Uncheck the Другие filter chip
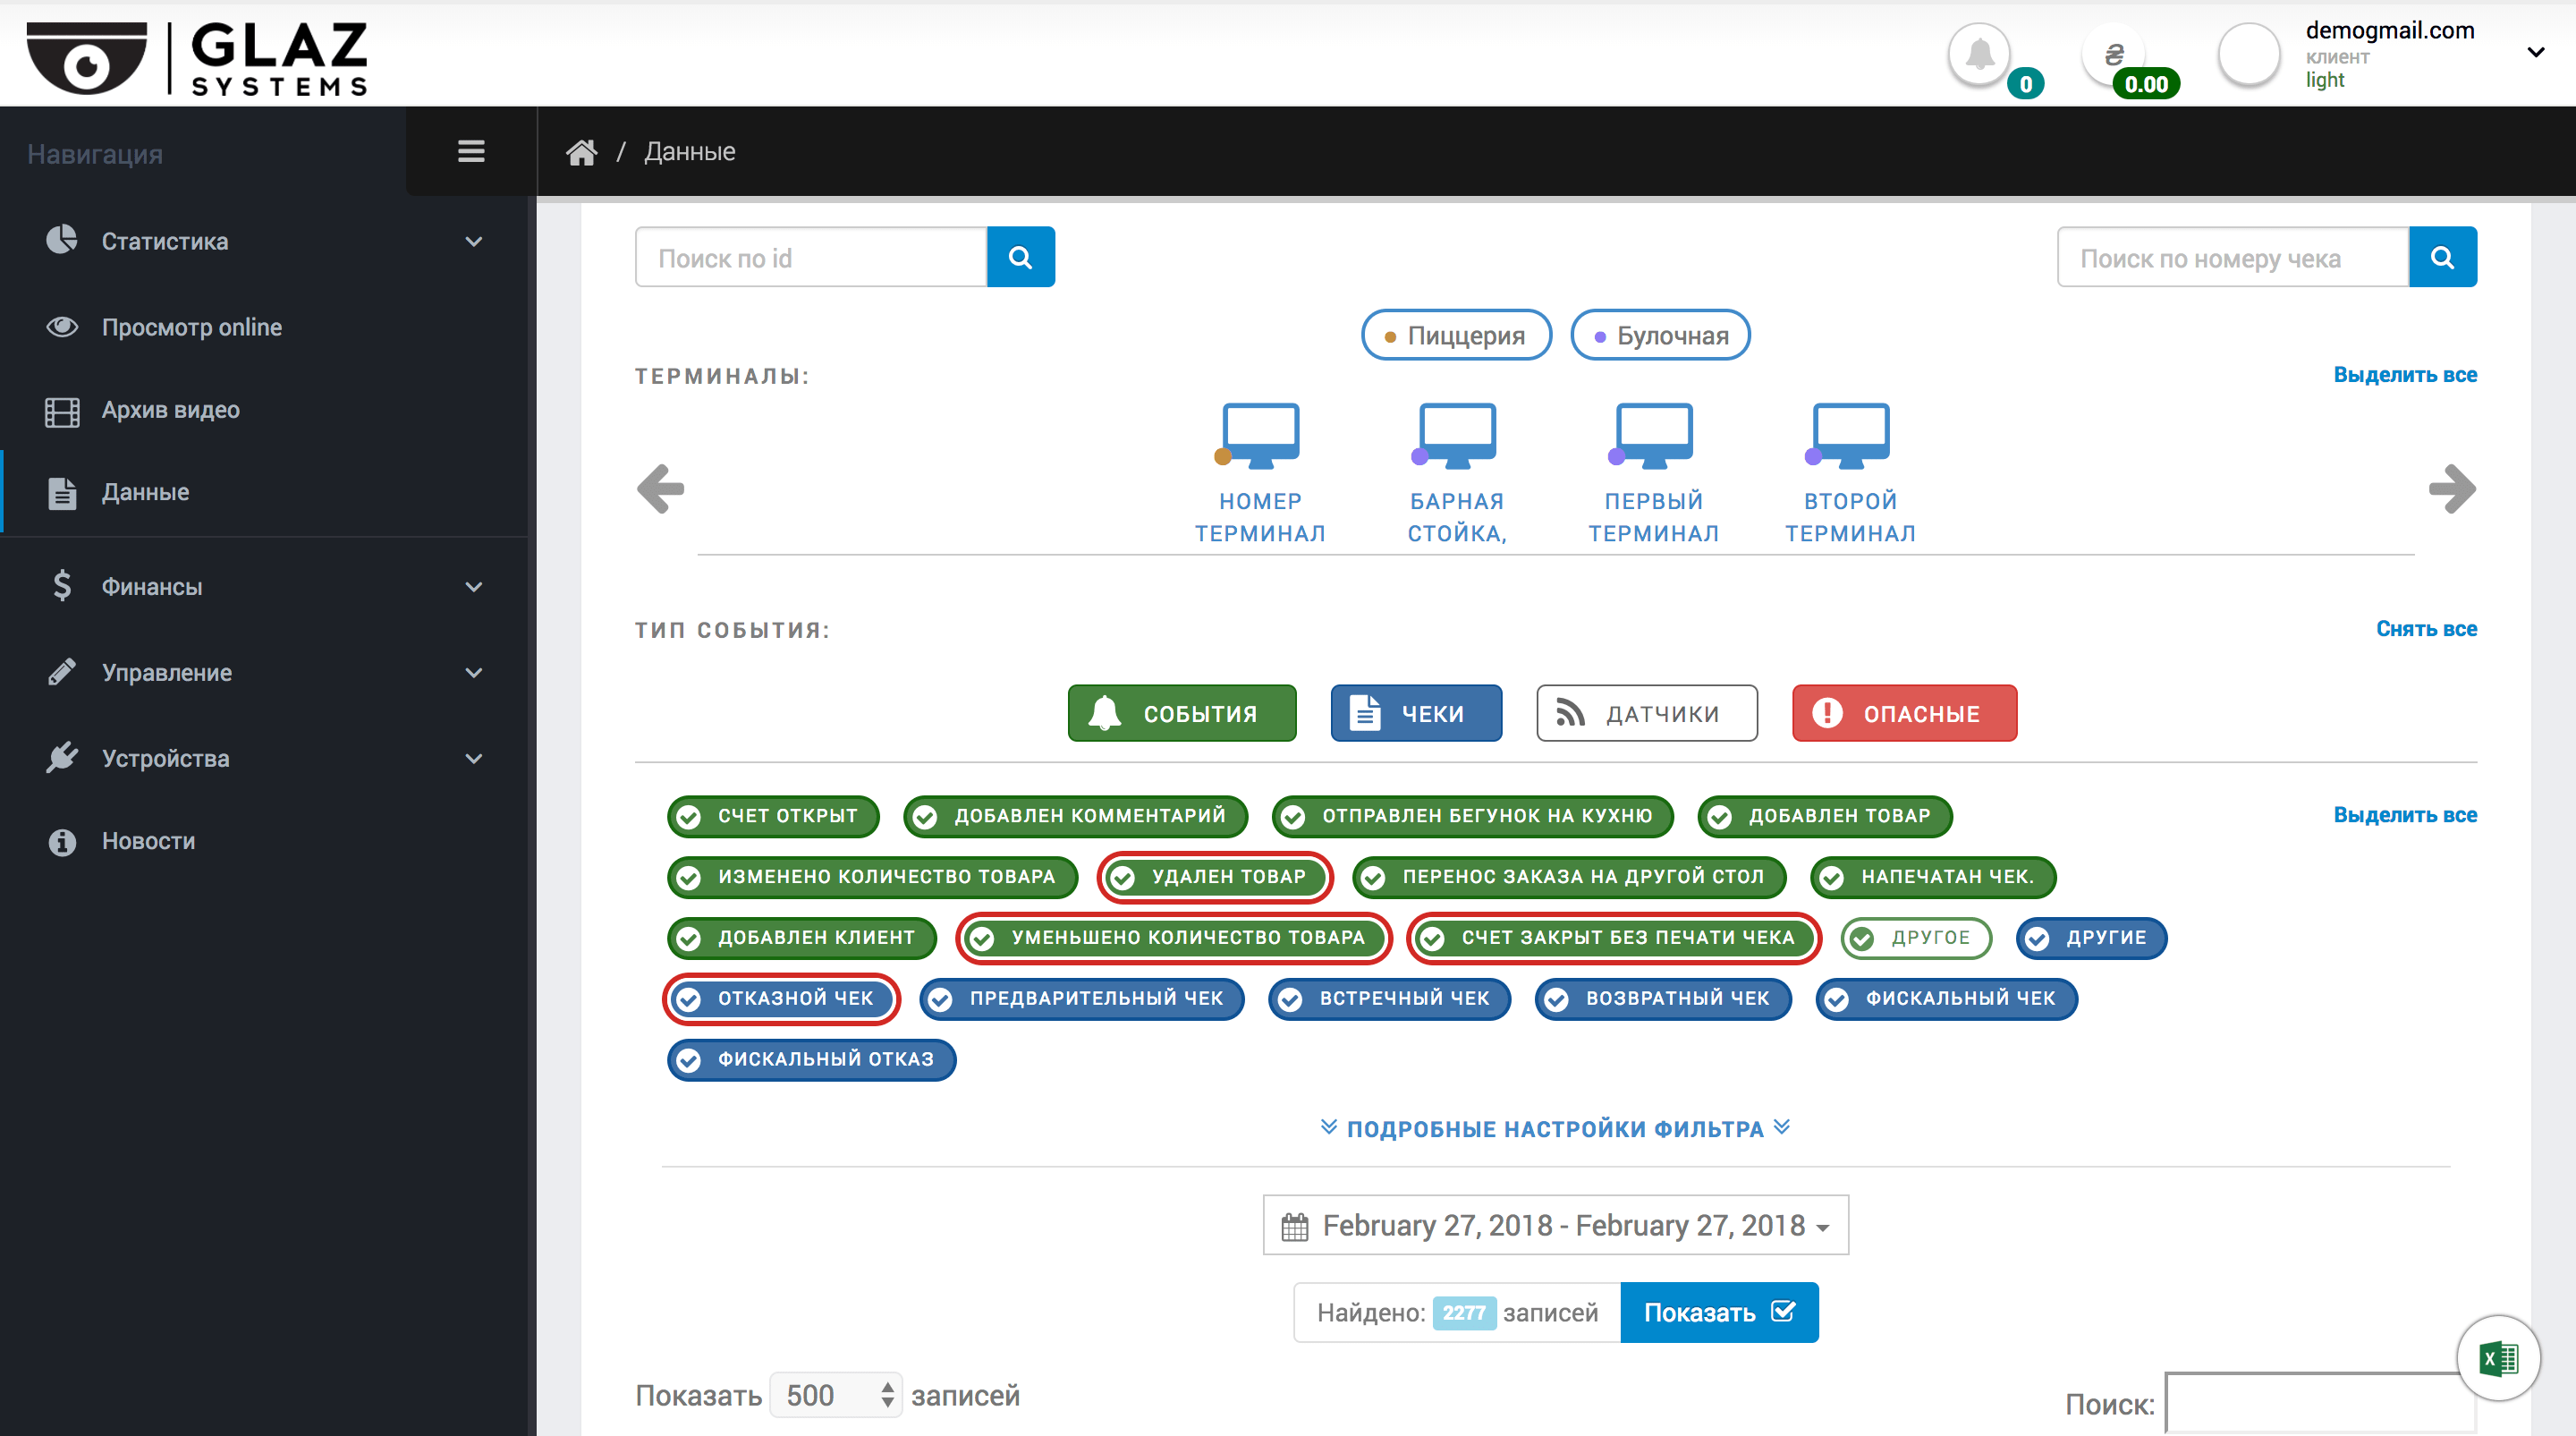The image size is (2576, 1436). pyautogui.click(x=2091, y=938)
